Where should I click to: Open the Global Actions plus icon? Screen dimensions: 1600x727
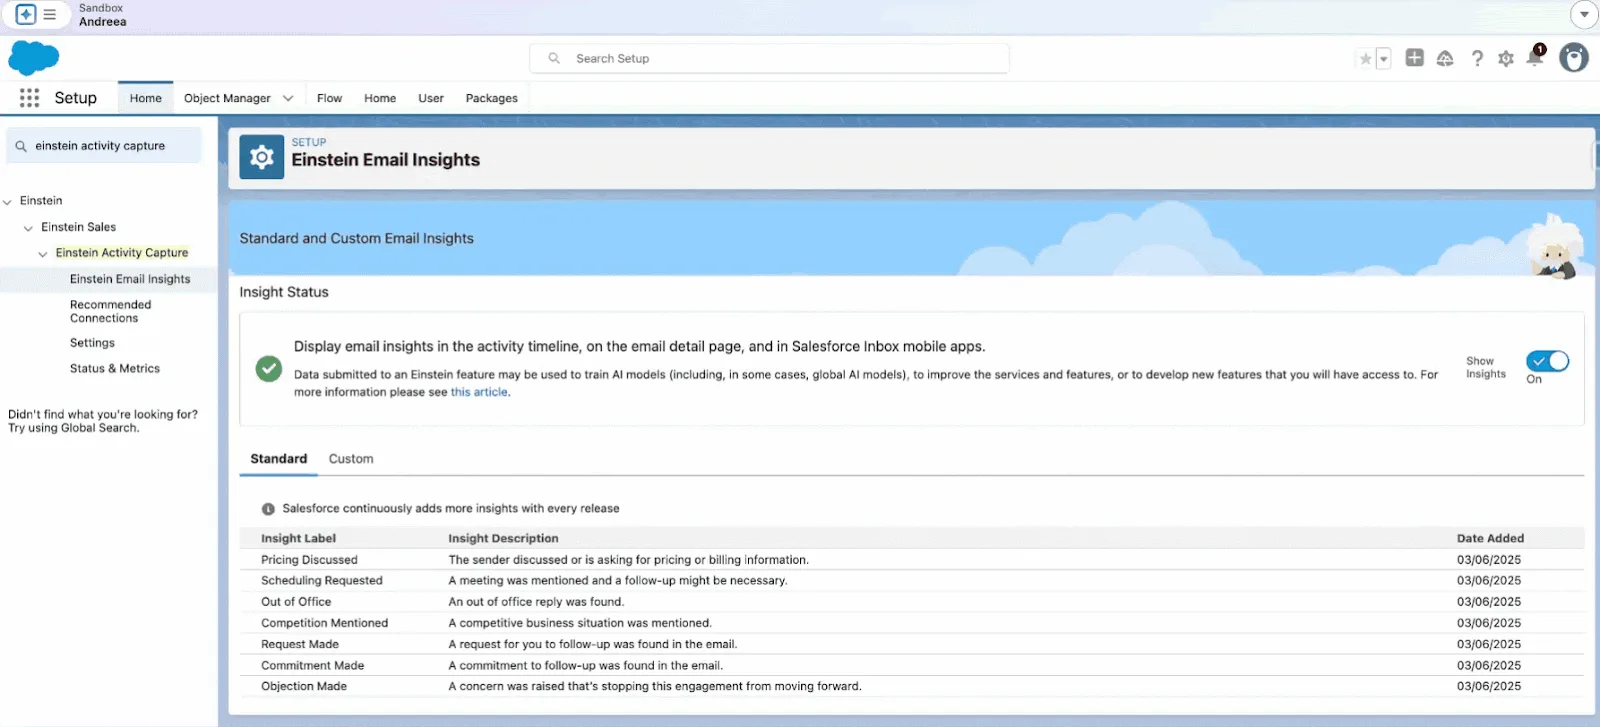coord(1414,58)
